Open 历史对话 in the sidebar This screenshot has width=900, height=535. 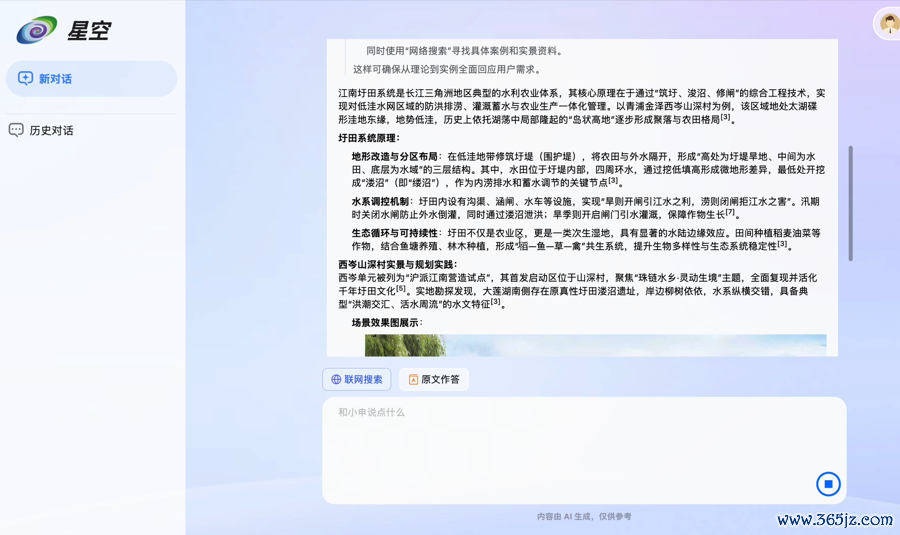[51, 130]
